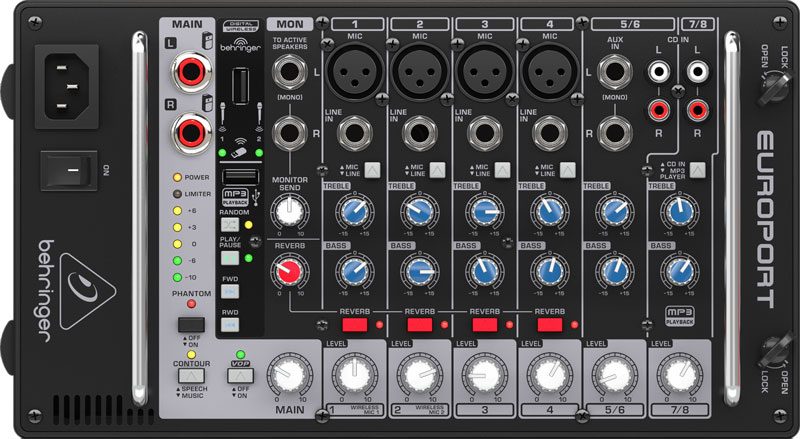
Task: Click MON R output jack
Action: pyautogui.click(x=290, y=133)
